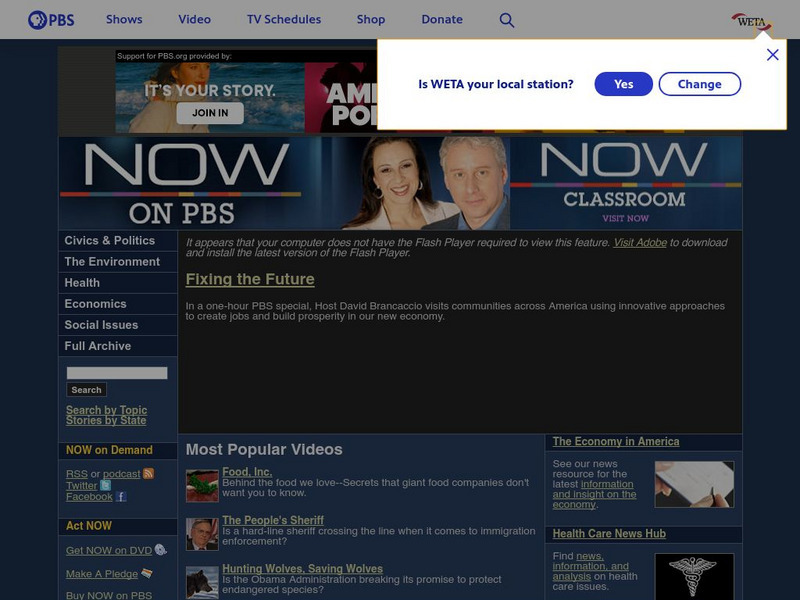Click the DVD icon next to Get NOW on DVD
The width and height of the screenshot is (800, 600).
click(x=159, y=550)
